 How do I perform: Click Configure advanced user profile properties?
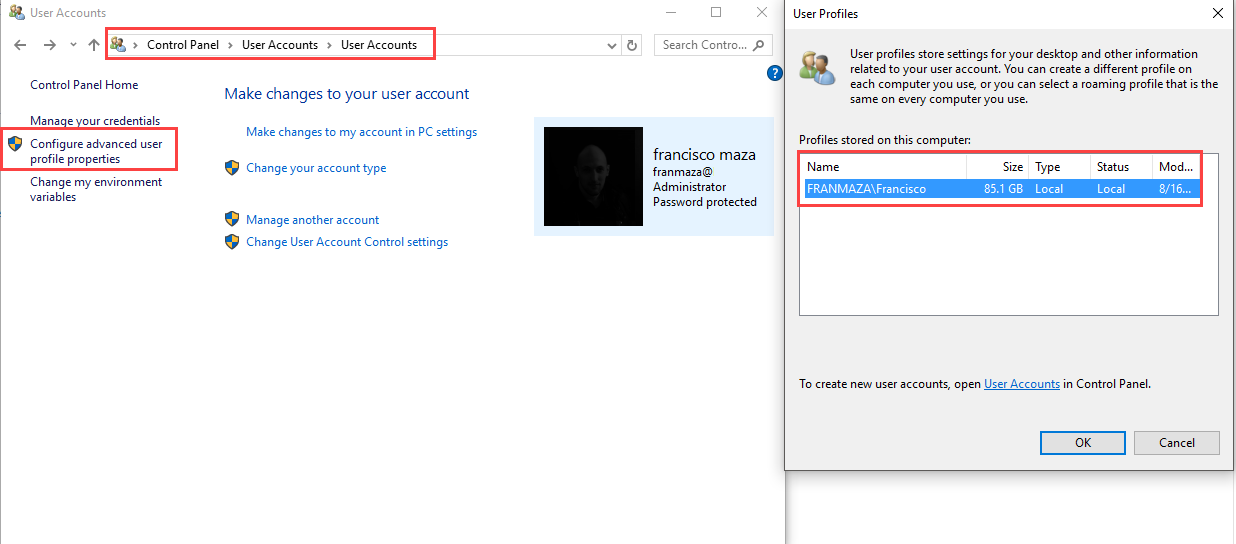[96, 151]
